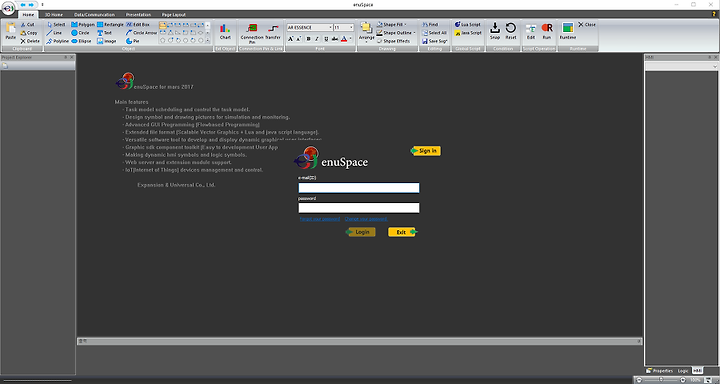This screenshot has height=384, width=720.
Task: Open the Data/Communication ribbon tab
Action: [94, 15]
